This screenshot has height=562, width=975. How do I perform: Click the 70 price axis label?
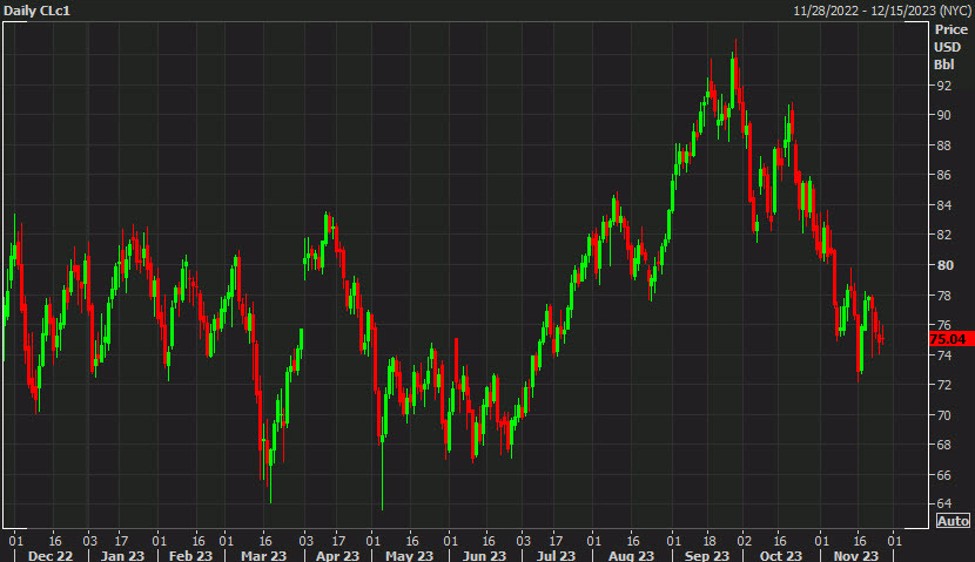[943, 414]
